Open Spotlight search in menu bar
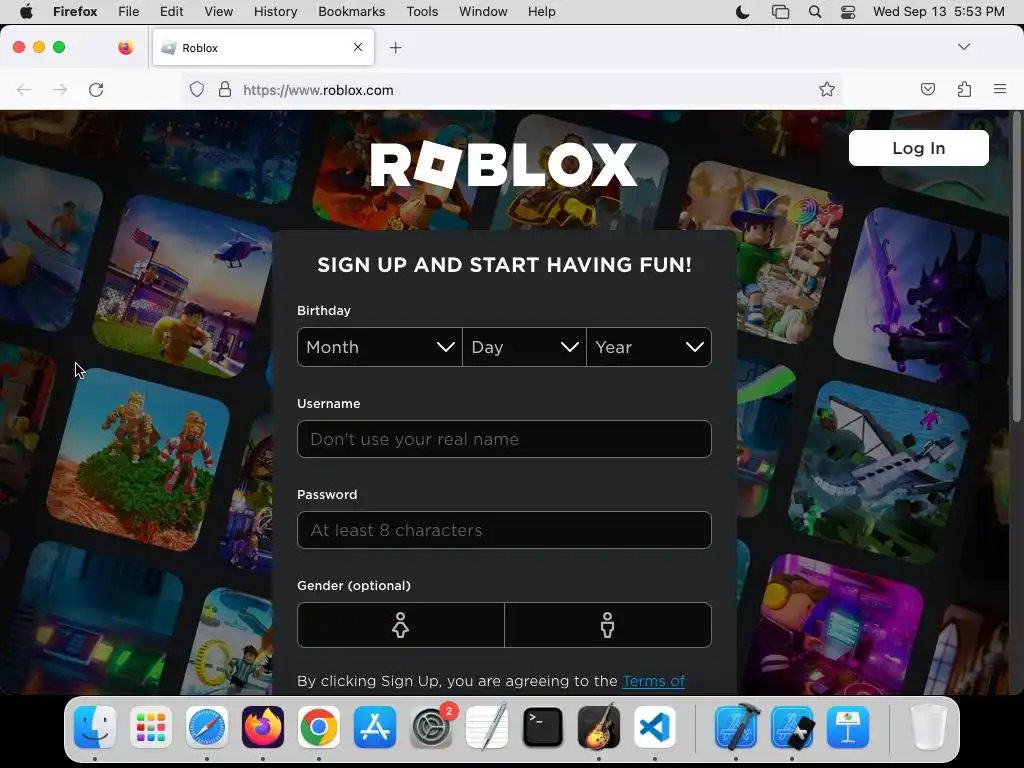This screenshot has height=768, width=1024. 814,12
